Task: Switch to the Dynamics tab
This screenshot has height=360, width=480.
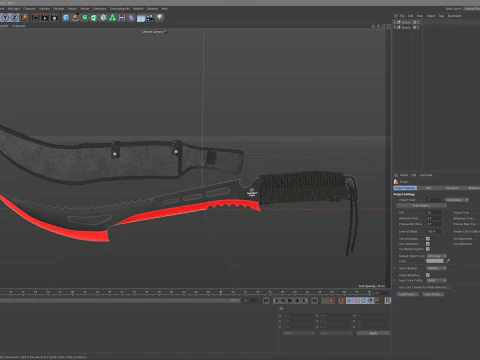Action: [x=452, y=188]
